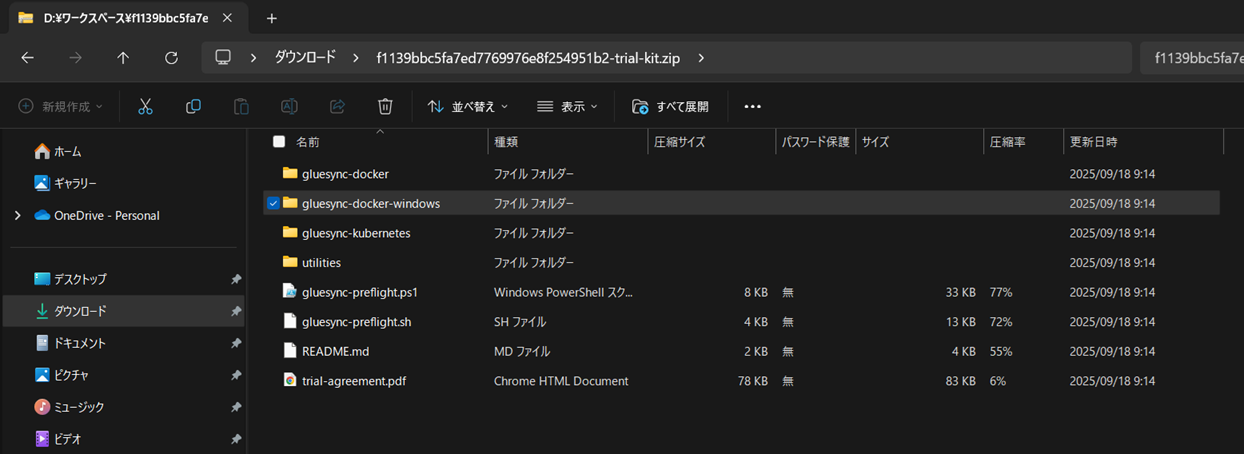
Task: Sort by 更新日時 column header
Action: click(x=1093, y=142)
